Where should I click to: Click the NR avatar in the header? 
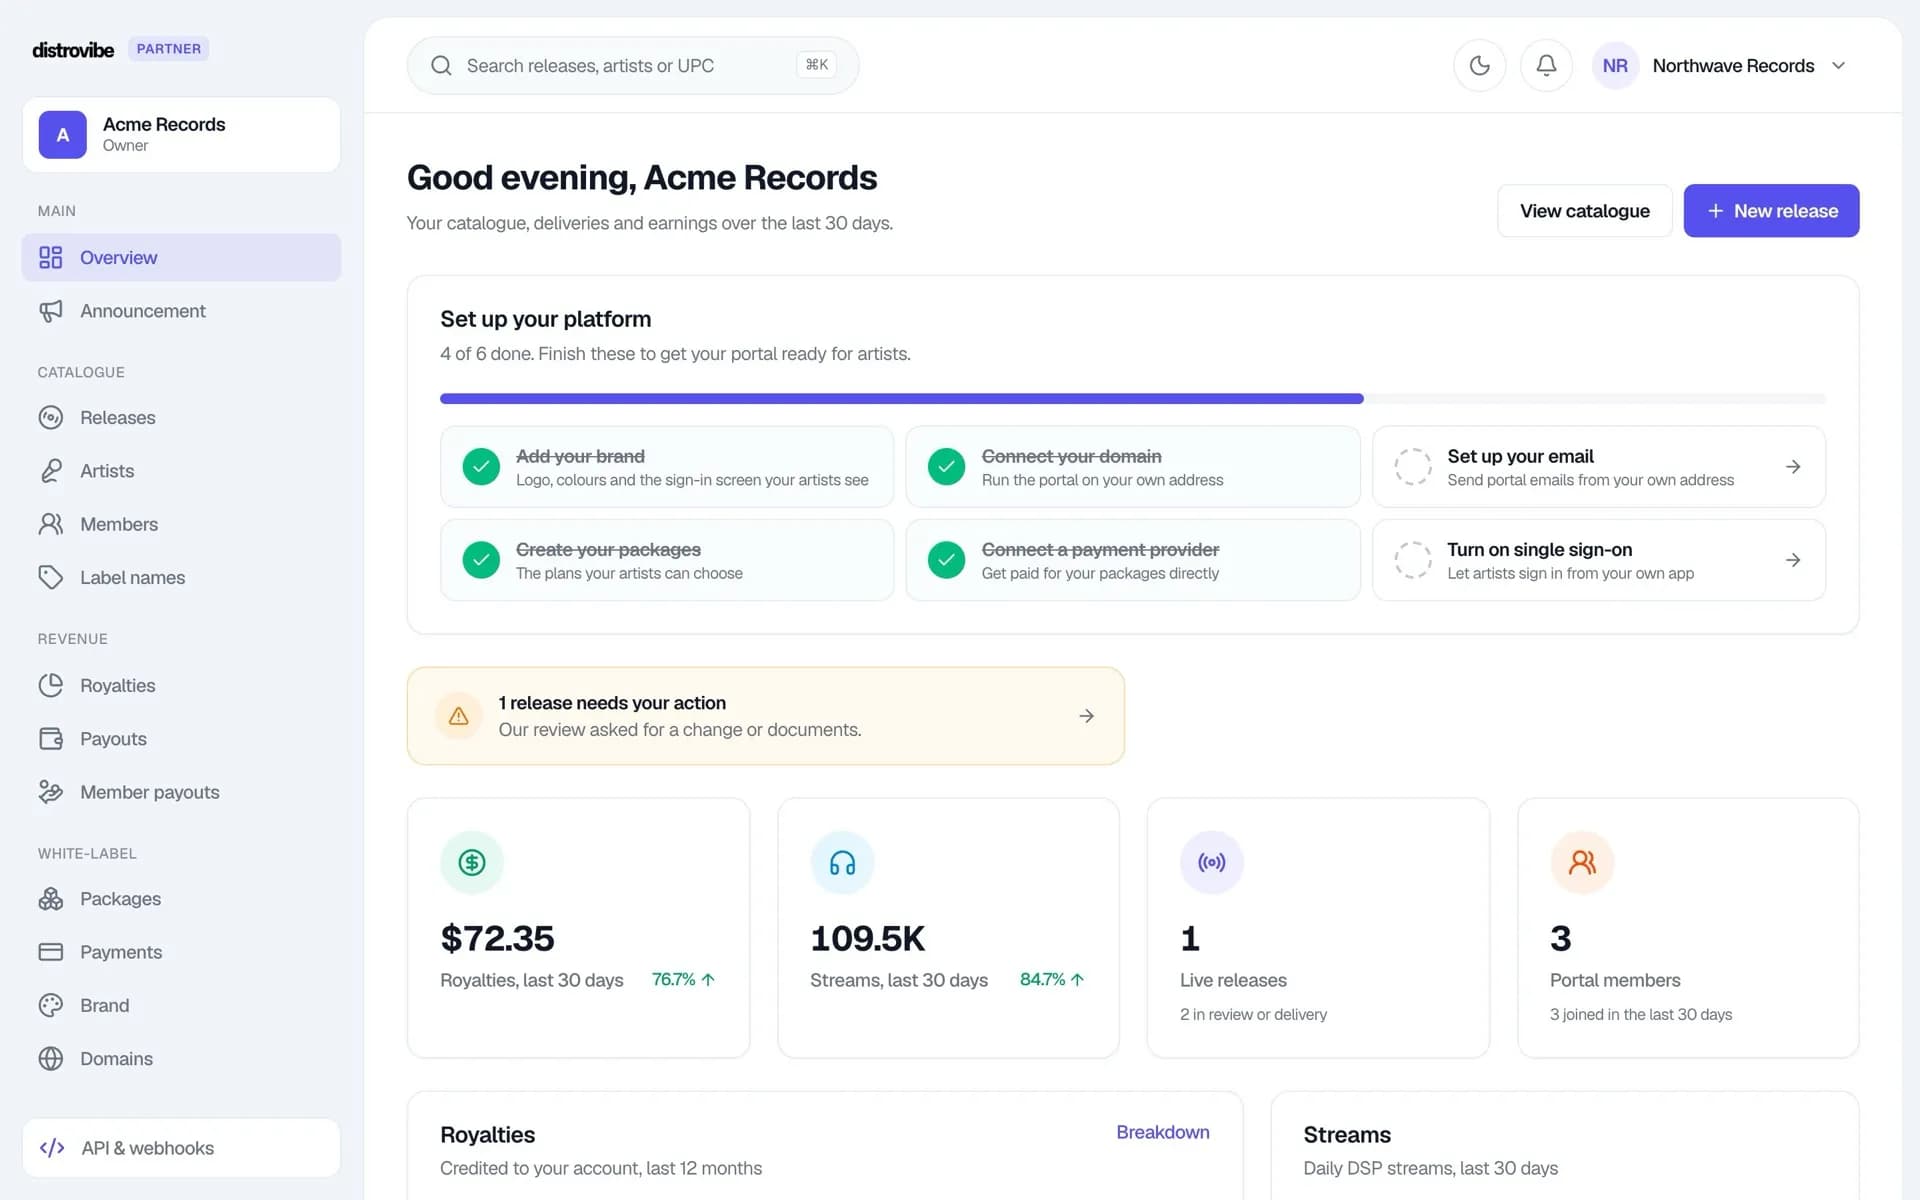[x=1615, y=66]
